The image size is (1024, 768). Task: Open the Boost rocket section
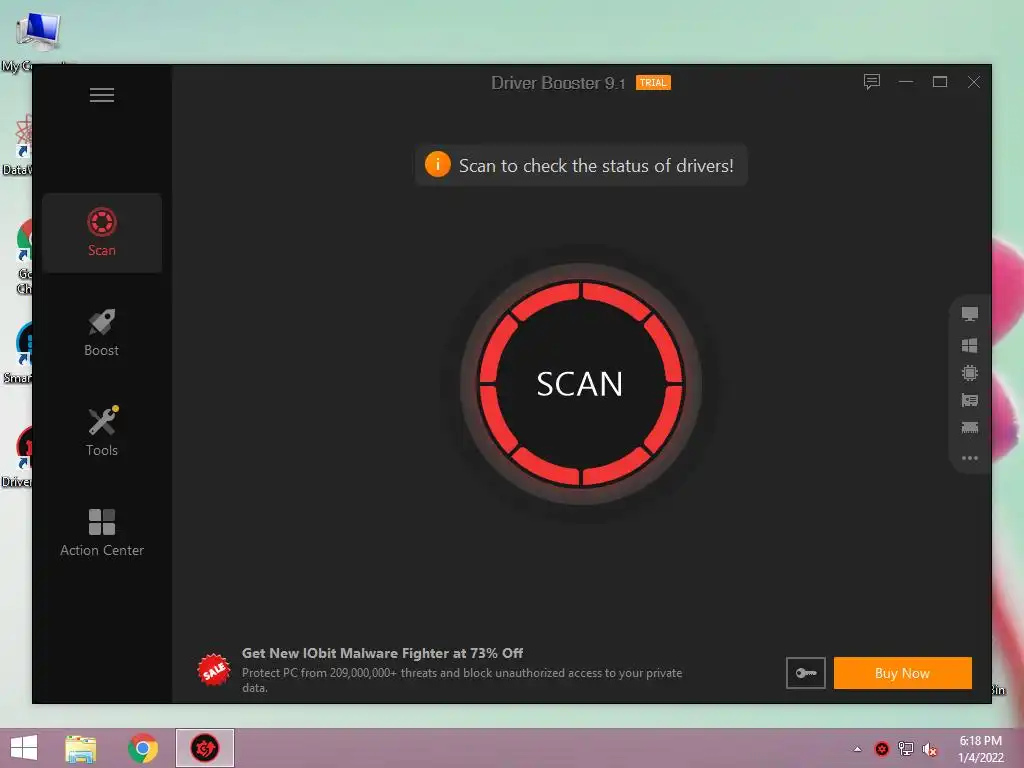[x=102, y=333]
